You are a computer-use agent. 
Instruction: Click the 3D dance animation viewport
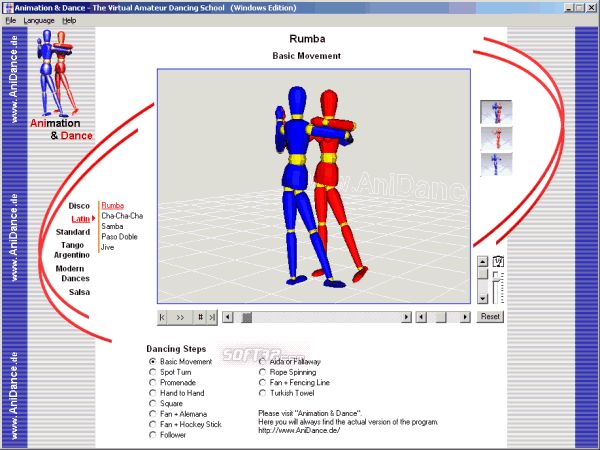tap(314, 186)
